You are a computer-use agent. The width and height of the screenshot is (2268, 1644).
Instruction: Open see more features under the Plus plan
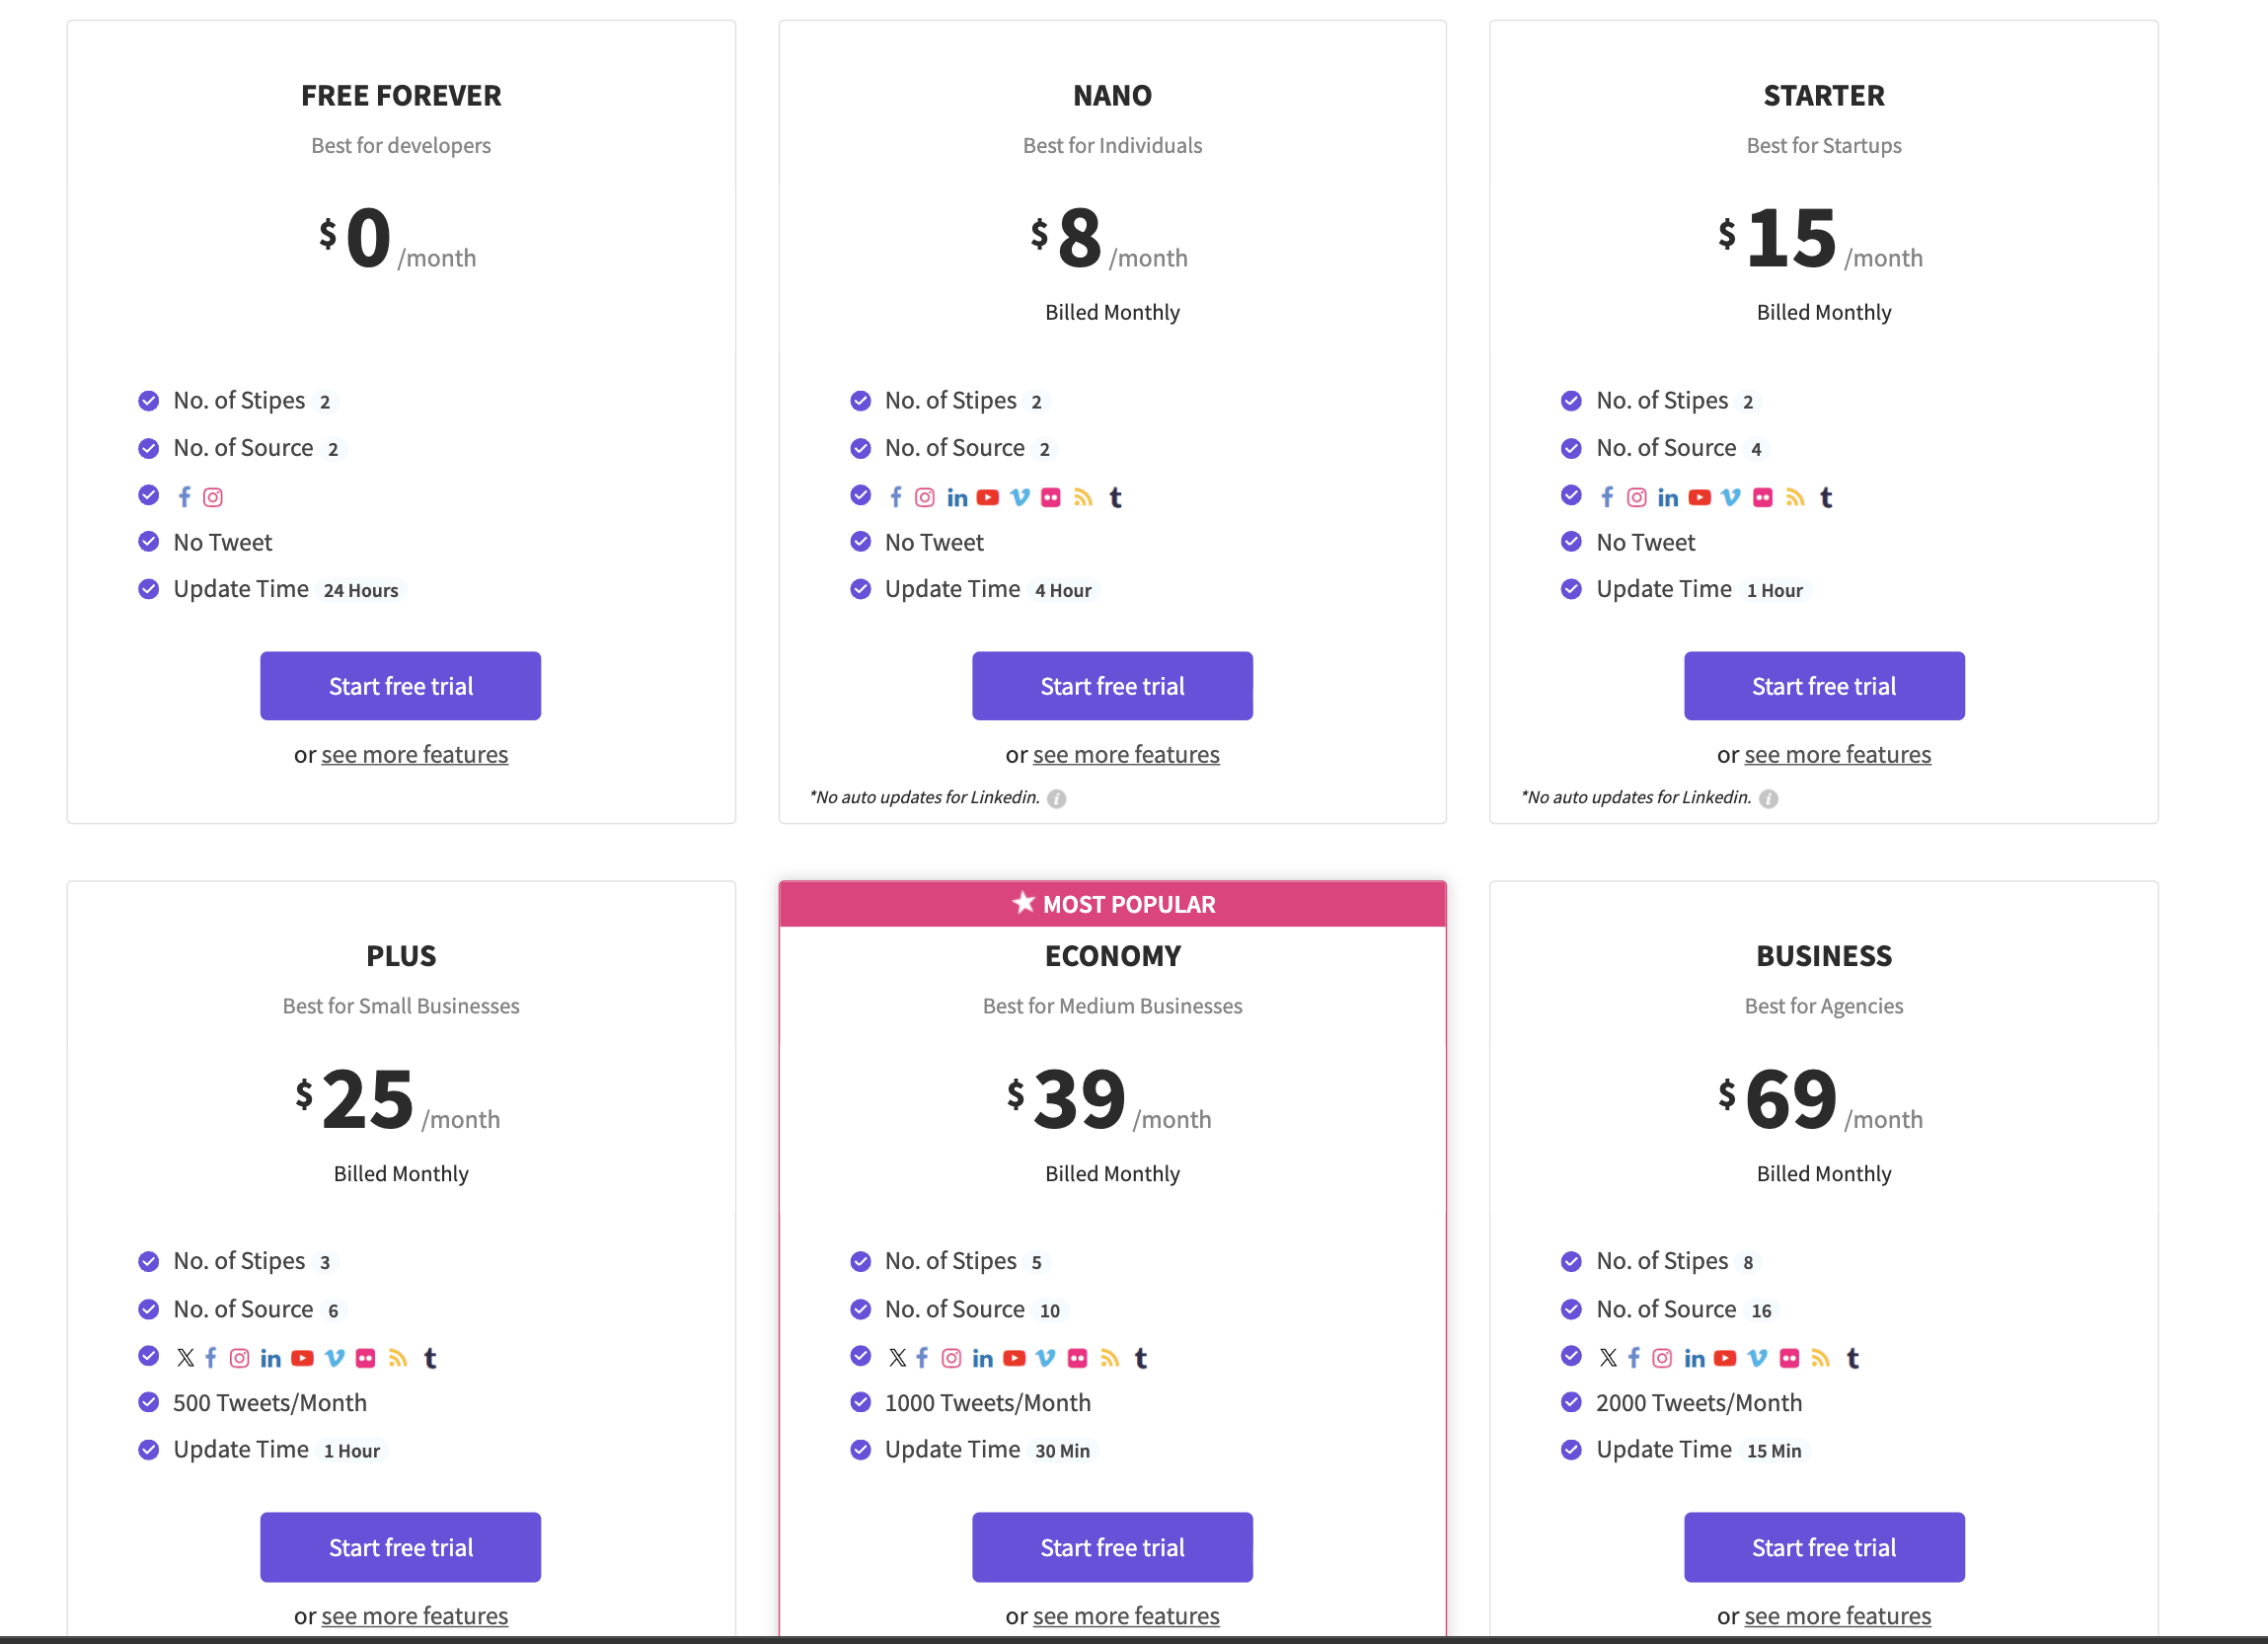[x=414, y=1616]
